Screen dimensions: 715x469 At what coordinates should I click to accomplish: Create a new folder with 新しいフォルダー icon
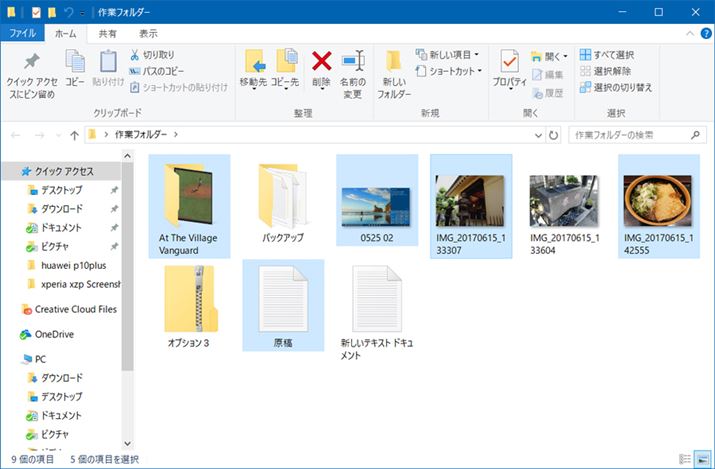point(393,70)
